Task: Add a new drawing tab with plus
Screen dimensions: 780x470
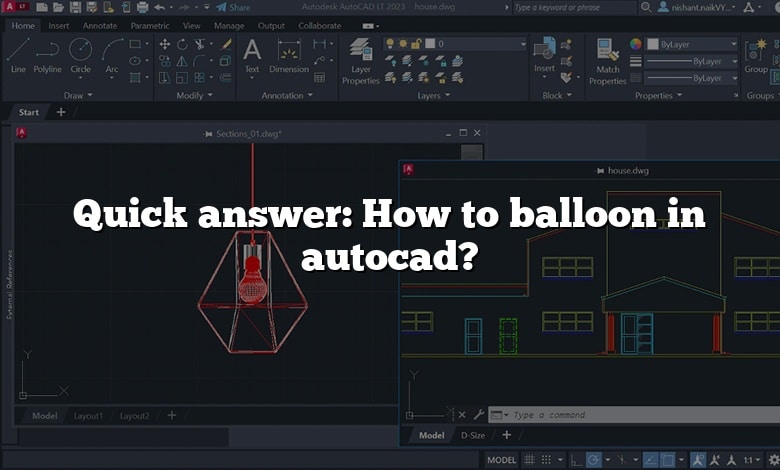Action: coord(61,112)
